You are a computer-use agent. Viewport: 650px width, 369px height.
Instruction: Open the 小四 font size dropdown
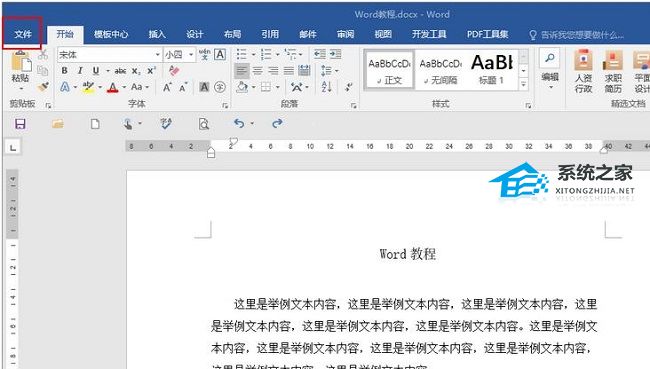[x=191, y=55]
